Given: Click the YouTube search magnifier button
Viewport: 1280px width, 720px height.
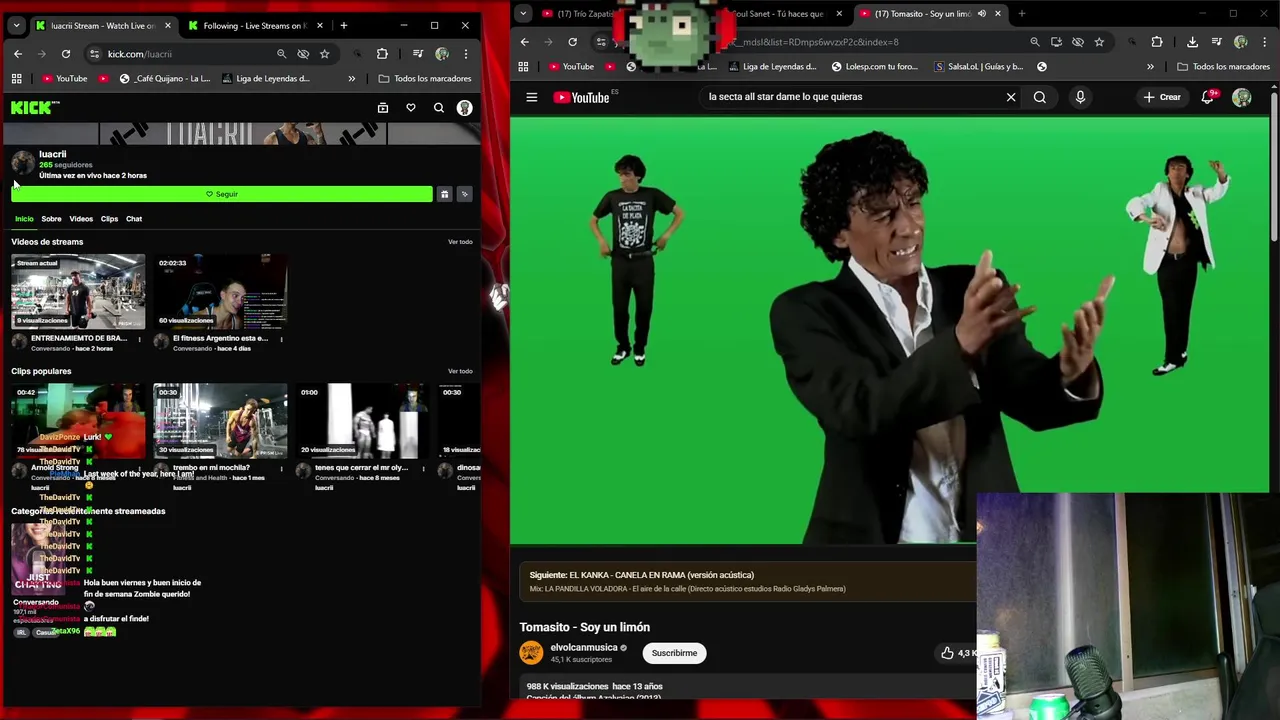Looking at the screenshot, I should coord(1040,97).
